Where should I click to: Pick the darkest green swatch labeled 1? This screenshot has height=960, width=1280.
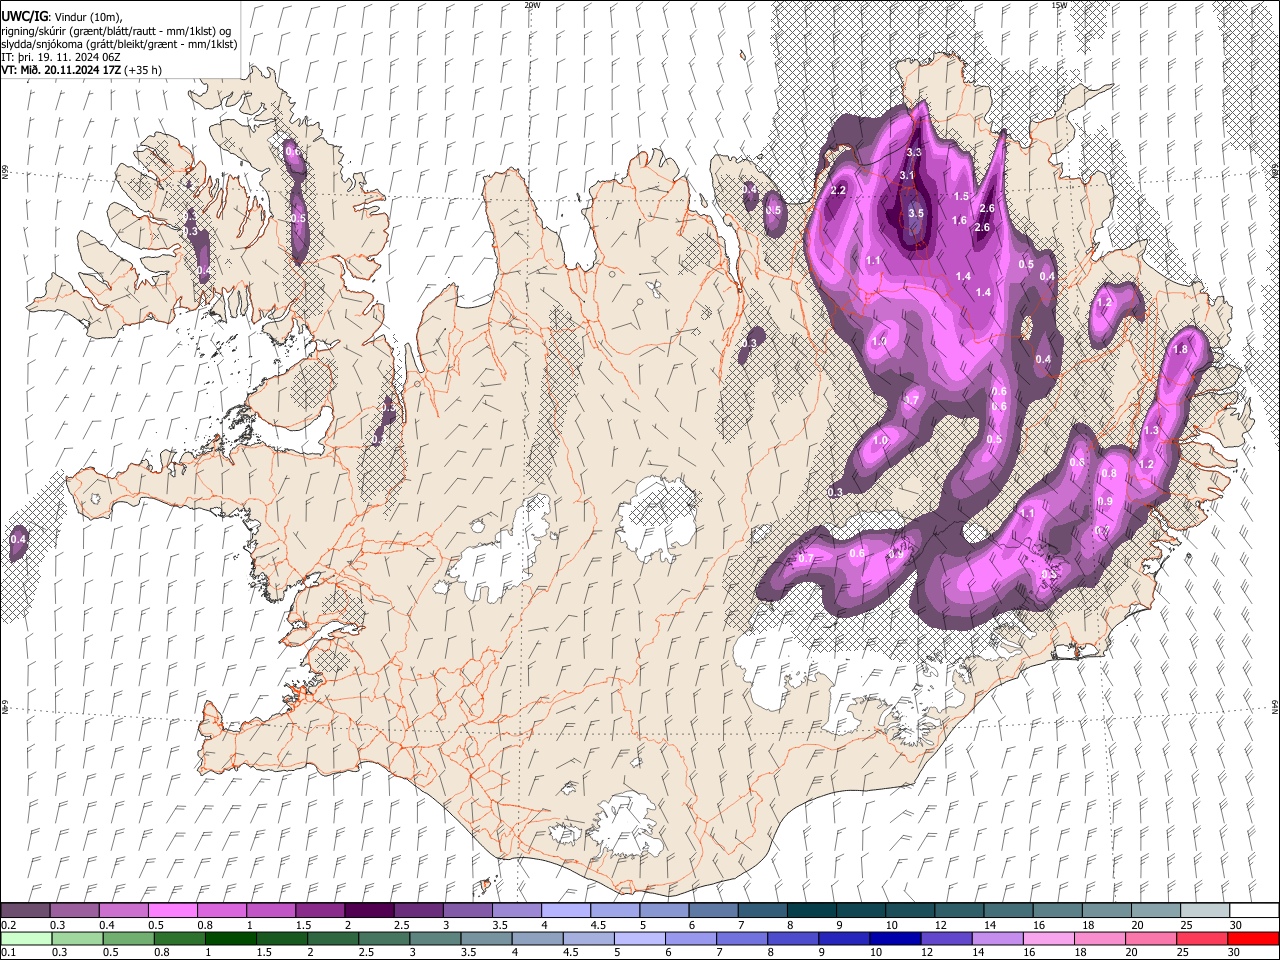[x=230, y=939]
